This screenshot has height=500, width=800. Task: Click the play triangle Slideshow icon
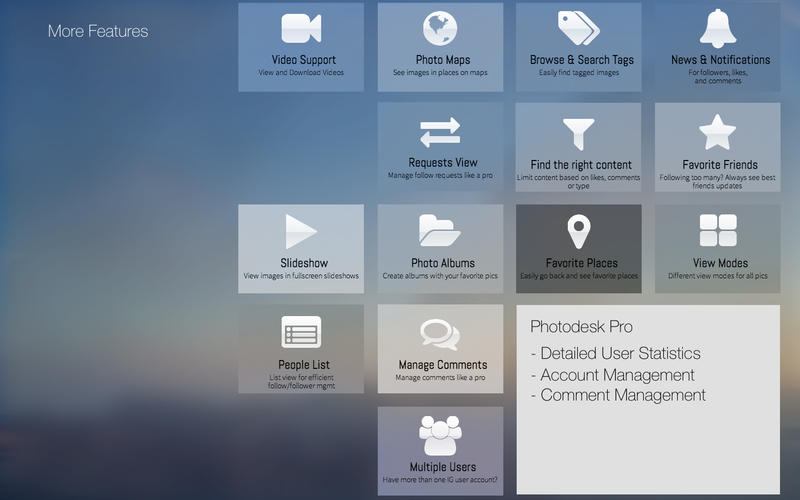(301, 232)
